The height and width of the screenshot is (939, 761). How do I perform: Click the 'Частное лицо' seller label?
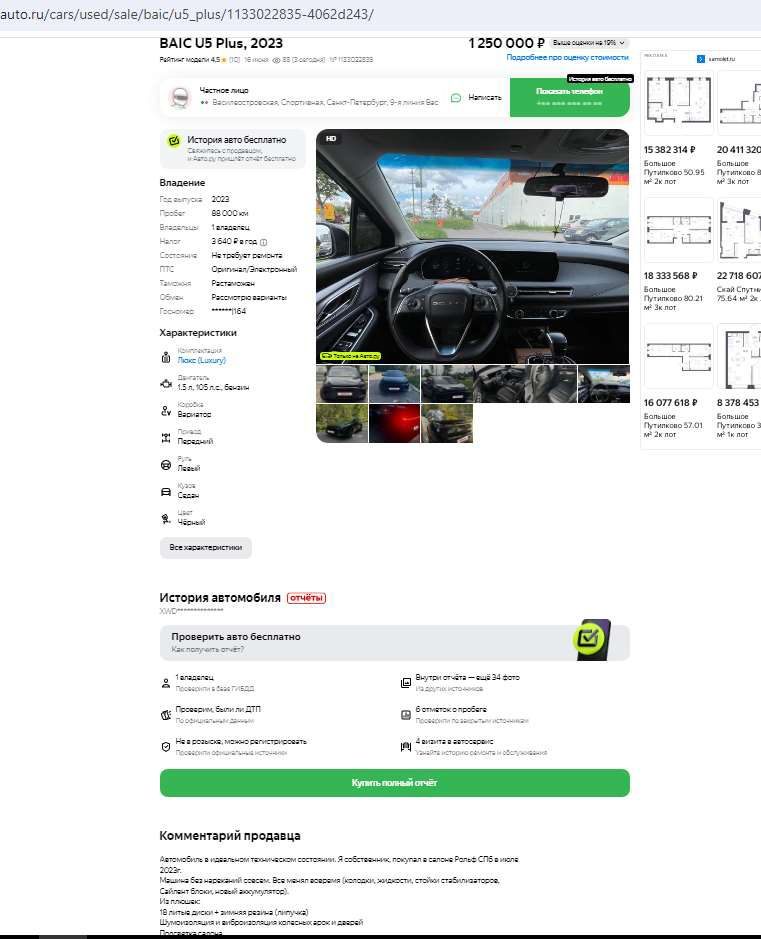224,90
